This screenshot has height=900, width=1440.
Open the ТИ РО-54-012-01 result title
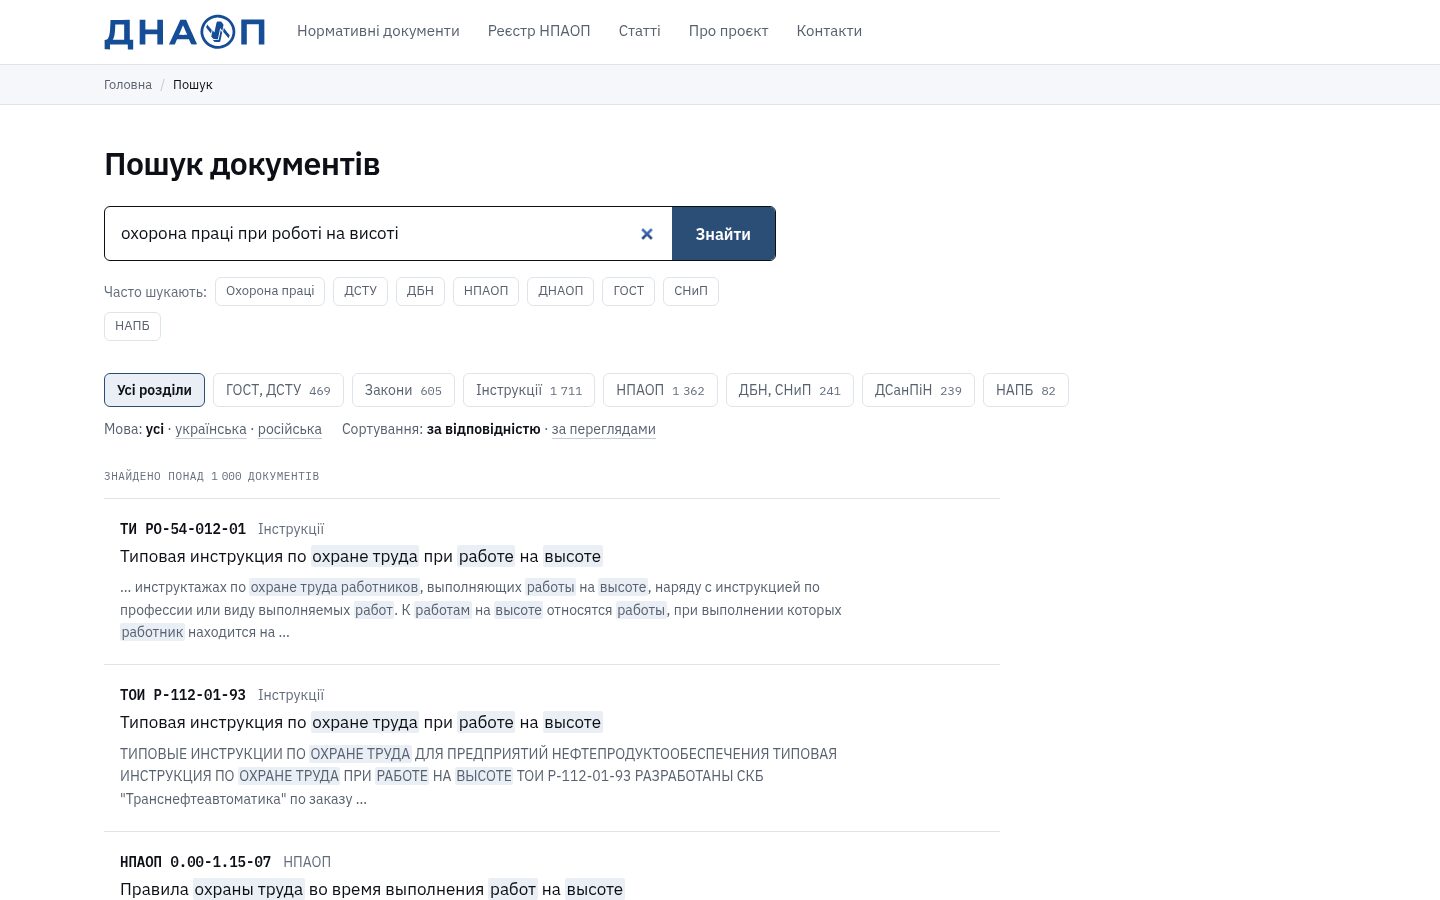tap(361, 556)
